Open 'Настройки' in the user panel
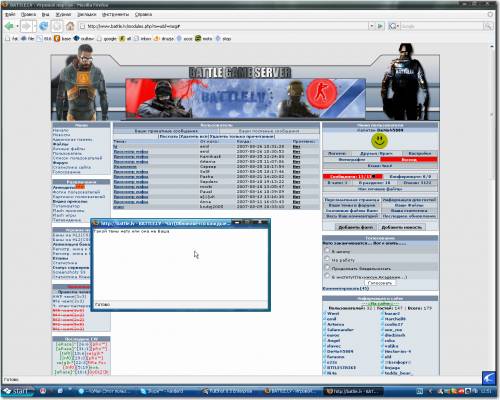The height and width of the screenshot is (400, 500). [420, 154]
